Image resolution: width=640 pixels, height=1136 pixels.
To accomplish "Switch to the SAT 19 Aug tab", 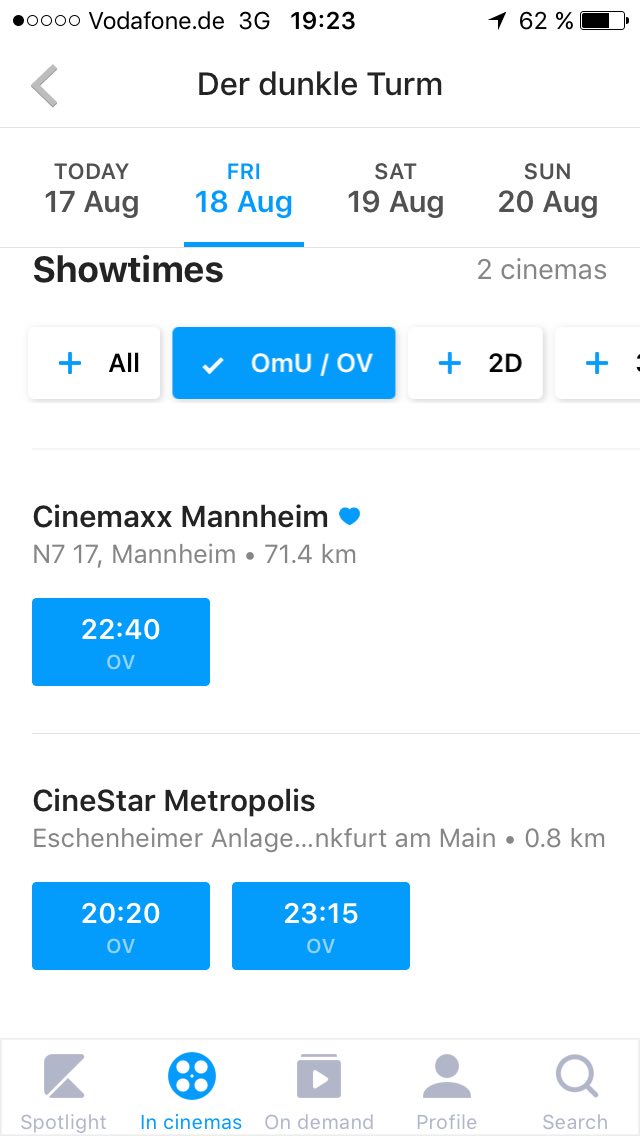I will point(395,189).
